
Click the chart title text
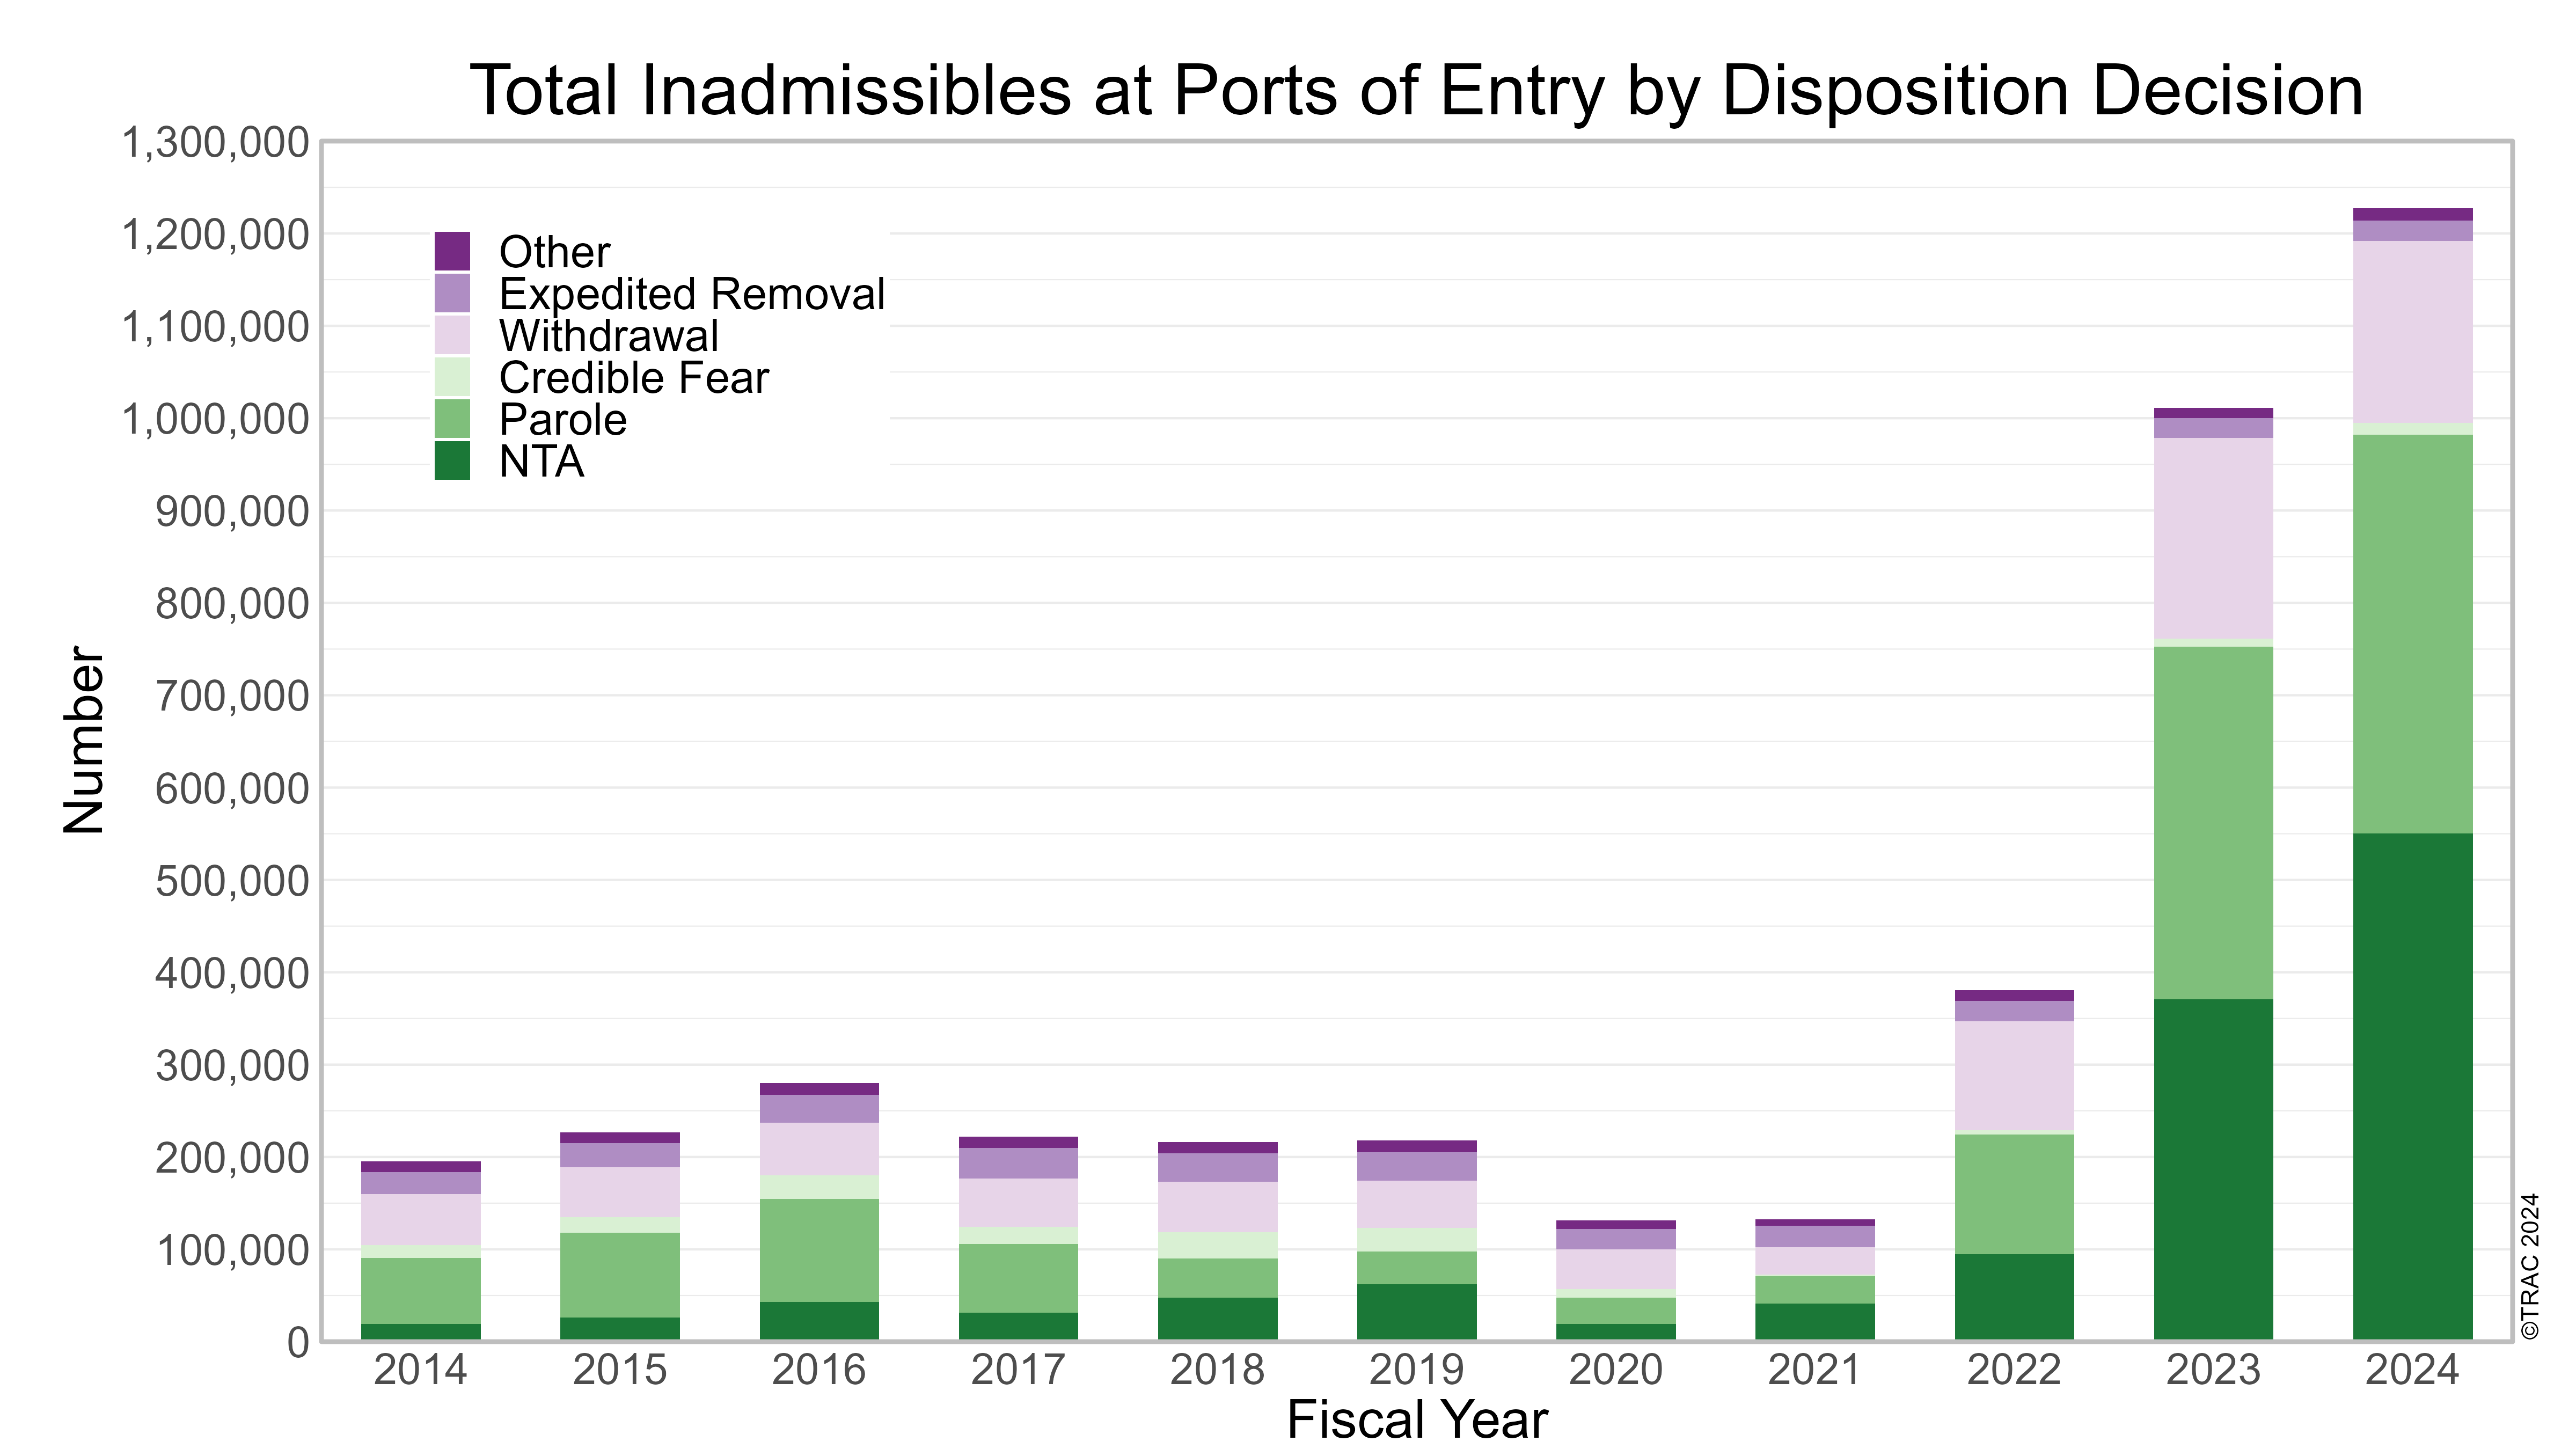click(1416, 91)
